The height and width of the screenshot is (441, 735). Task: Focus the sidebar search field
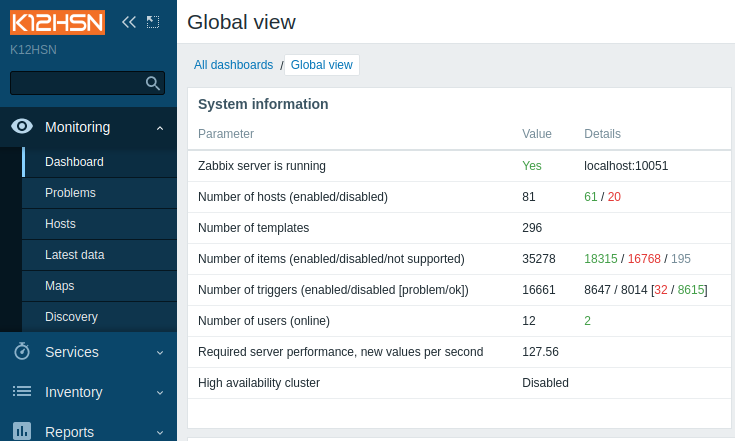click(78, 83)
